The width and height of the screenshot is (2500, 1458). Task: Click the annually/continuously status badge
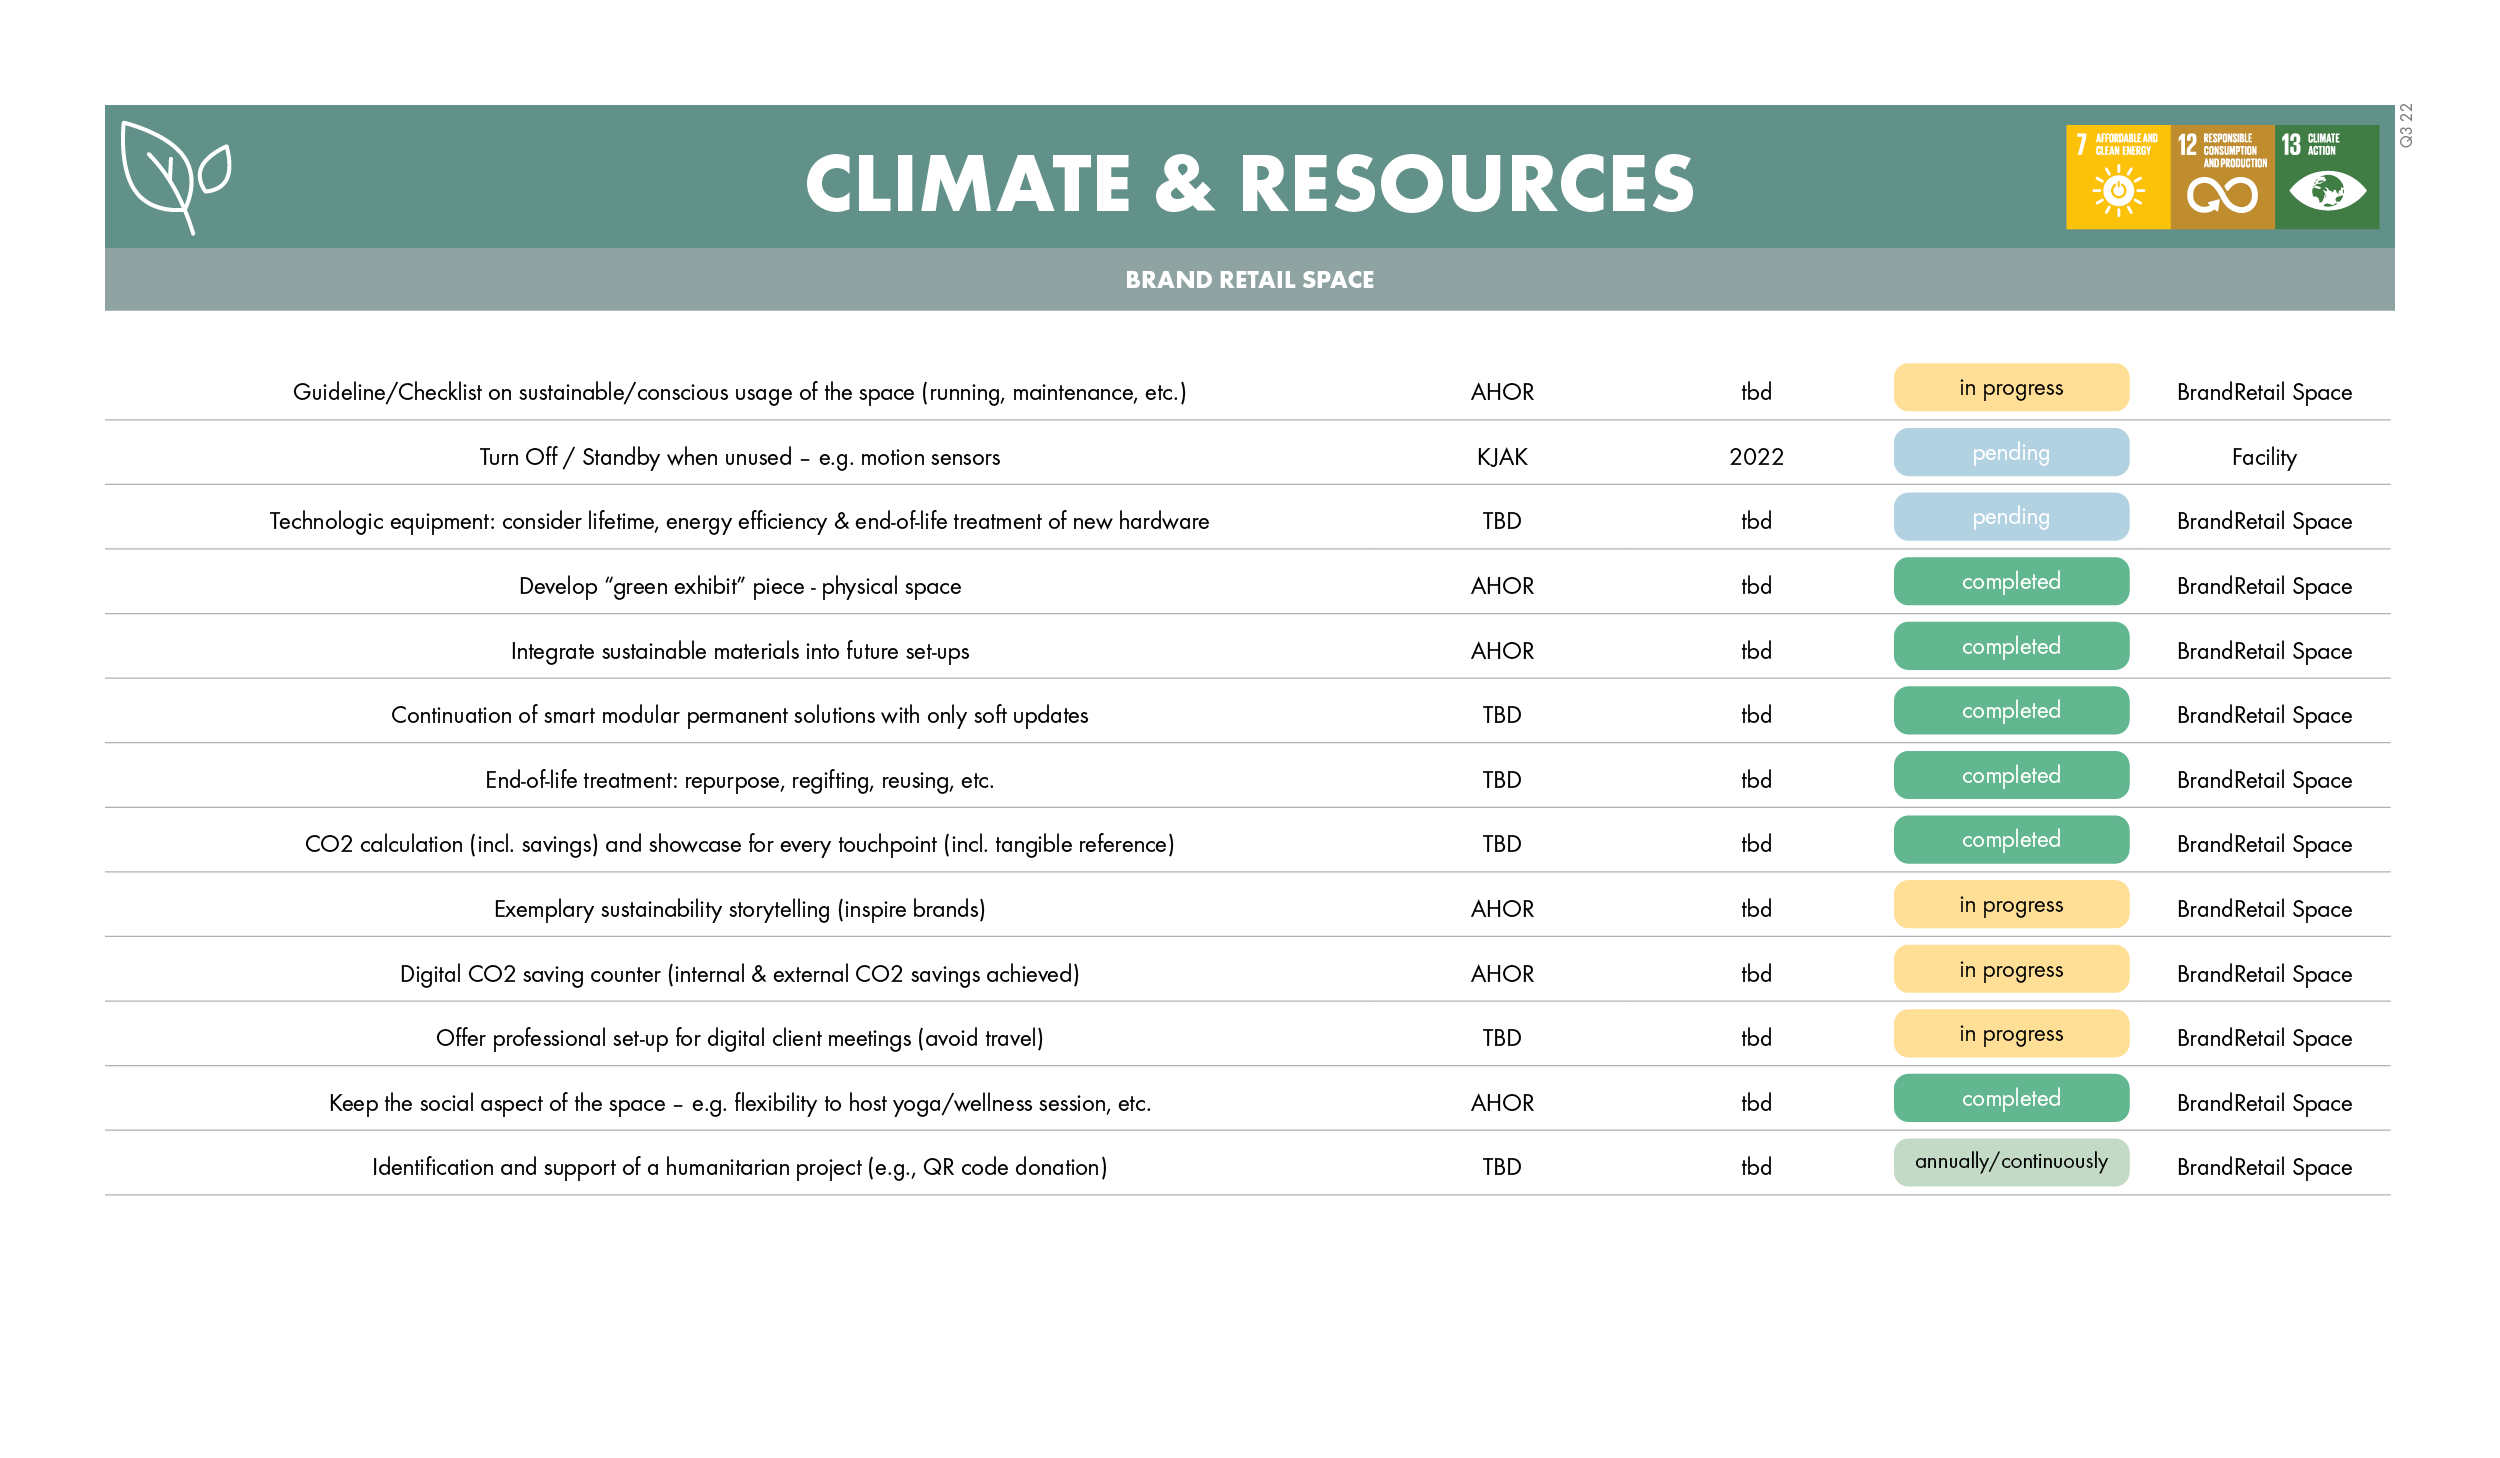[2010, 1162]
